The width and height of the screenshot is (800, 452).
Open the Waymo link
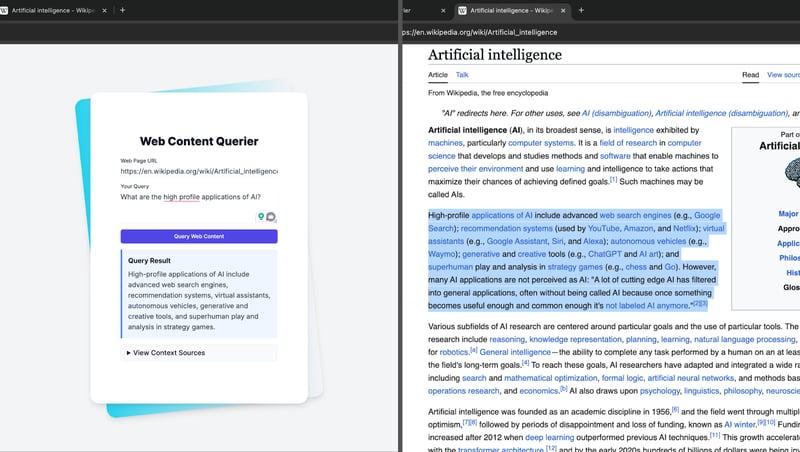pyautogui.click(x=441, y=254)
